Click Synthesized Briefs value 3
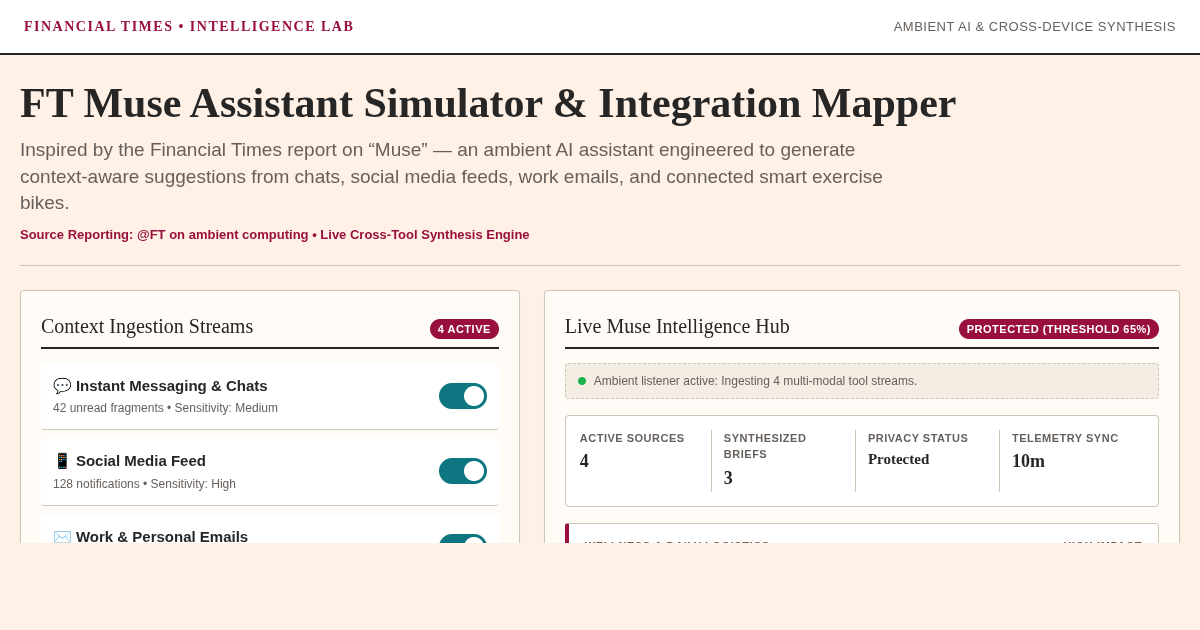Viewport: 1200px width, 630px height. [x=728, y=478]
